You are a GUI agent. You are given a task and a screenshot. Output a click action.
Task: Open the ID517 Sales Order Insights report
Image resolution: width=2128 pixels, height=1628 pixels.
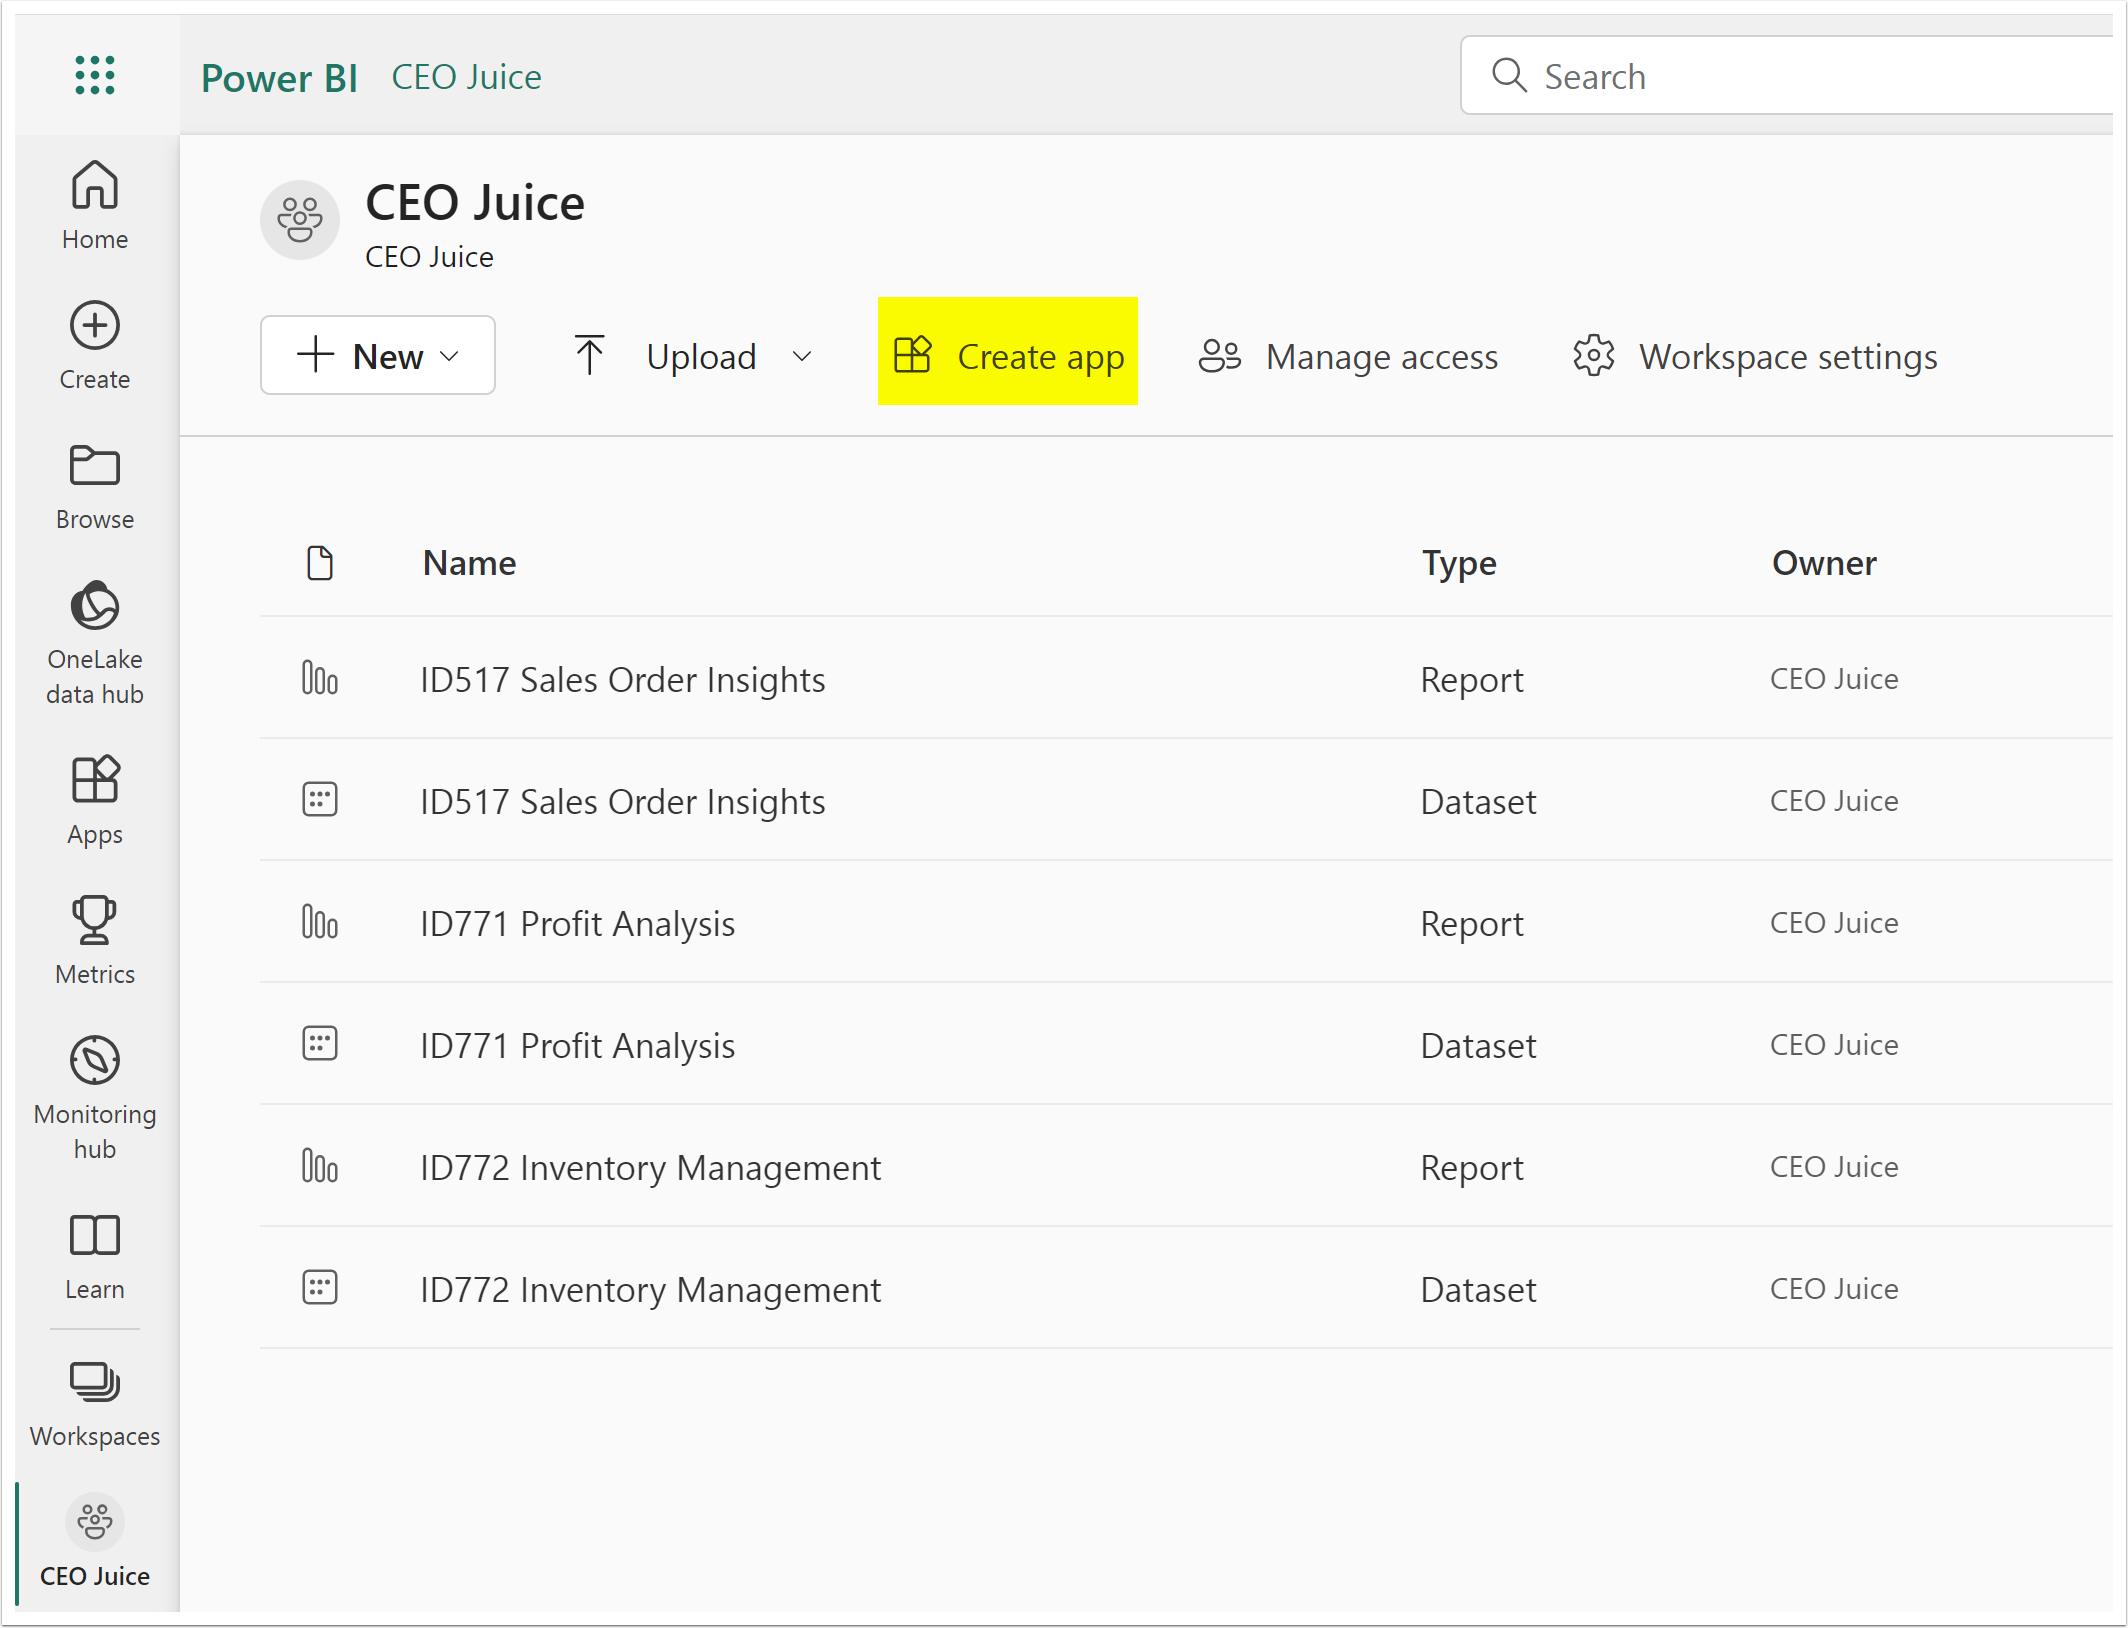tap(622, 680)
